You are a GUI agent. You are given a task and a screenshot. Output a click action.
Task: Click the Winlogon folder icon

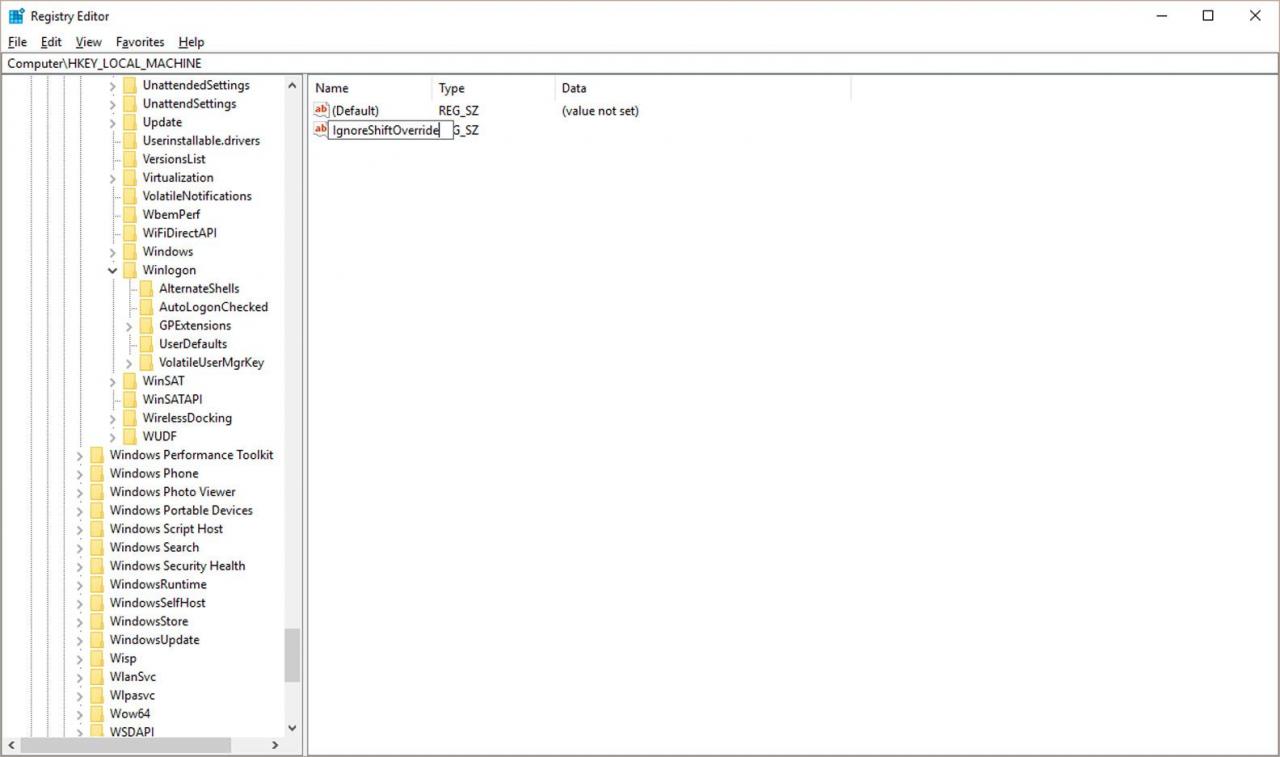click(x=130, y=270)
